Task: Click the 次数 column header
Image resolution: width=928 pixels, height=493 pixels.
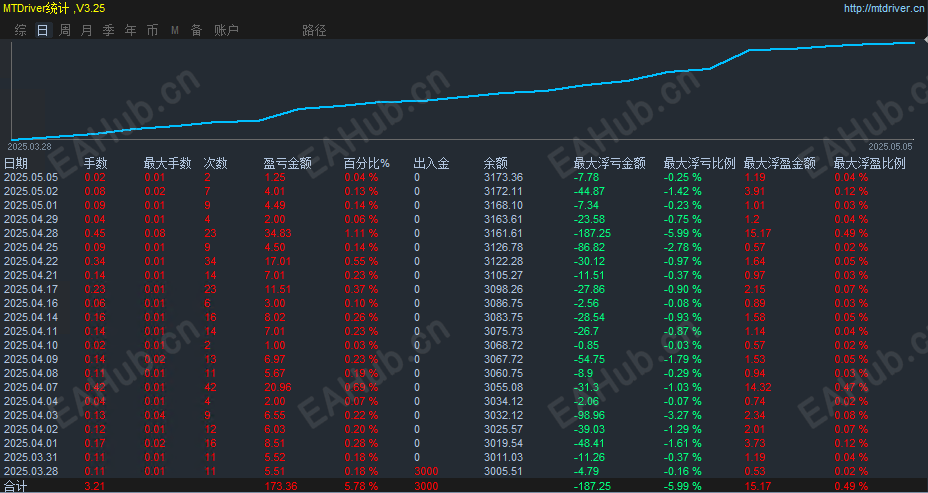Action: 215,163
